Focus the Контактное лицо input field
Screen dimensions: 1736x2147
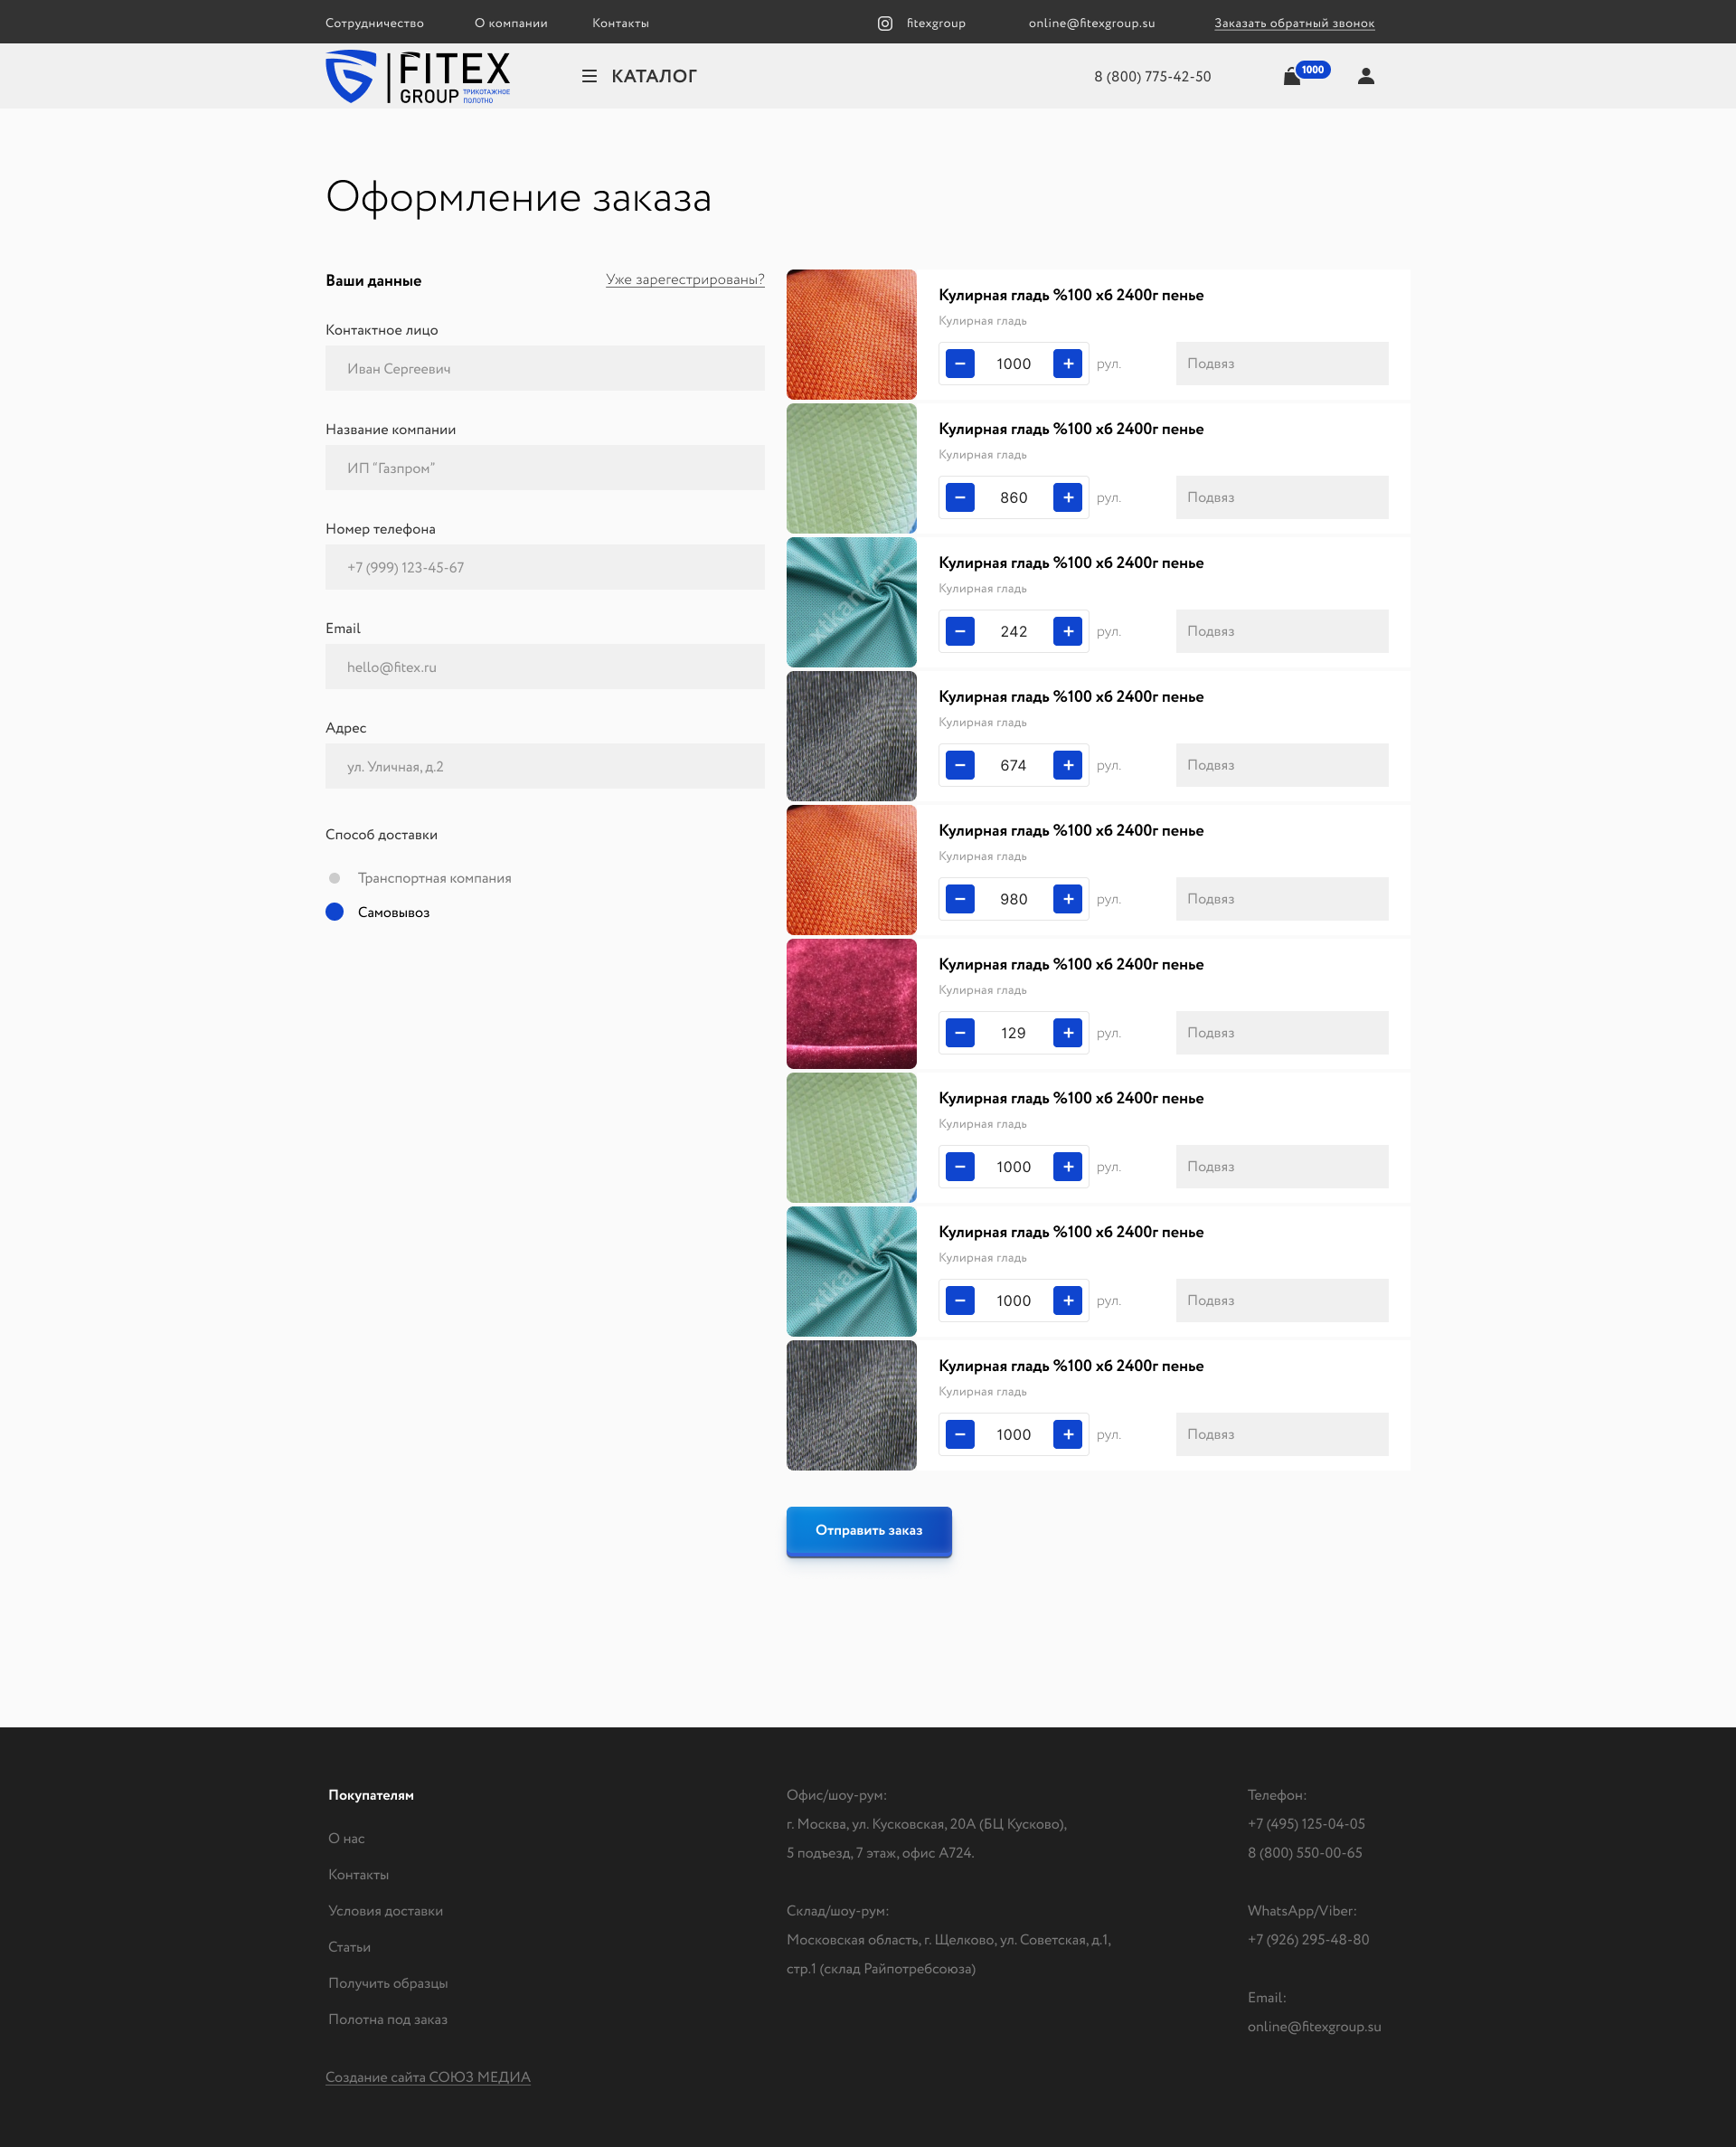544,368
